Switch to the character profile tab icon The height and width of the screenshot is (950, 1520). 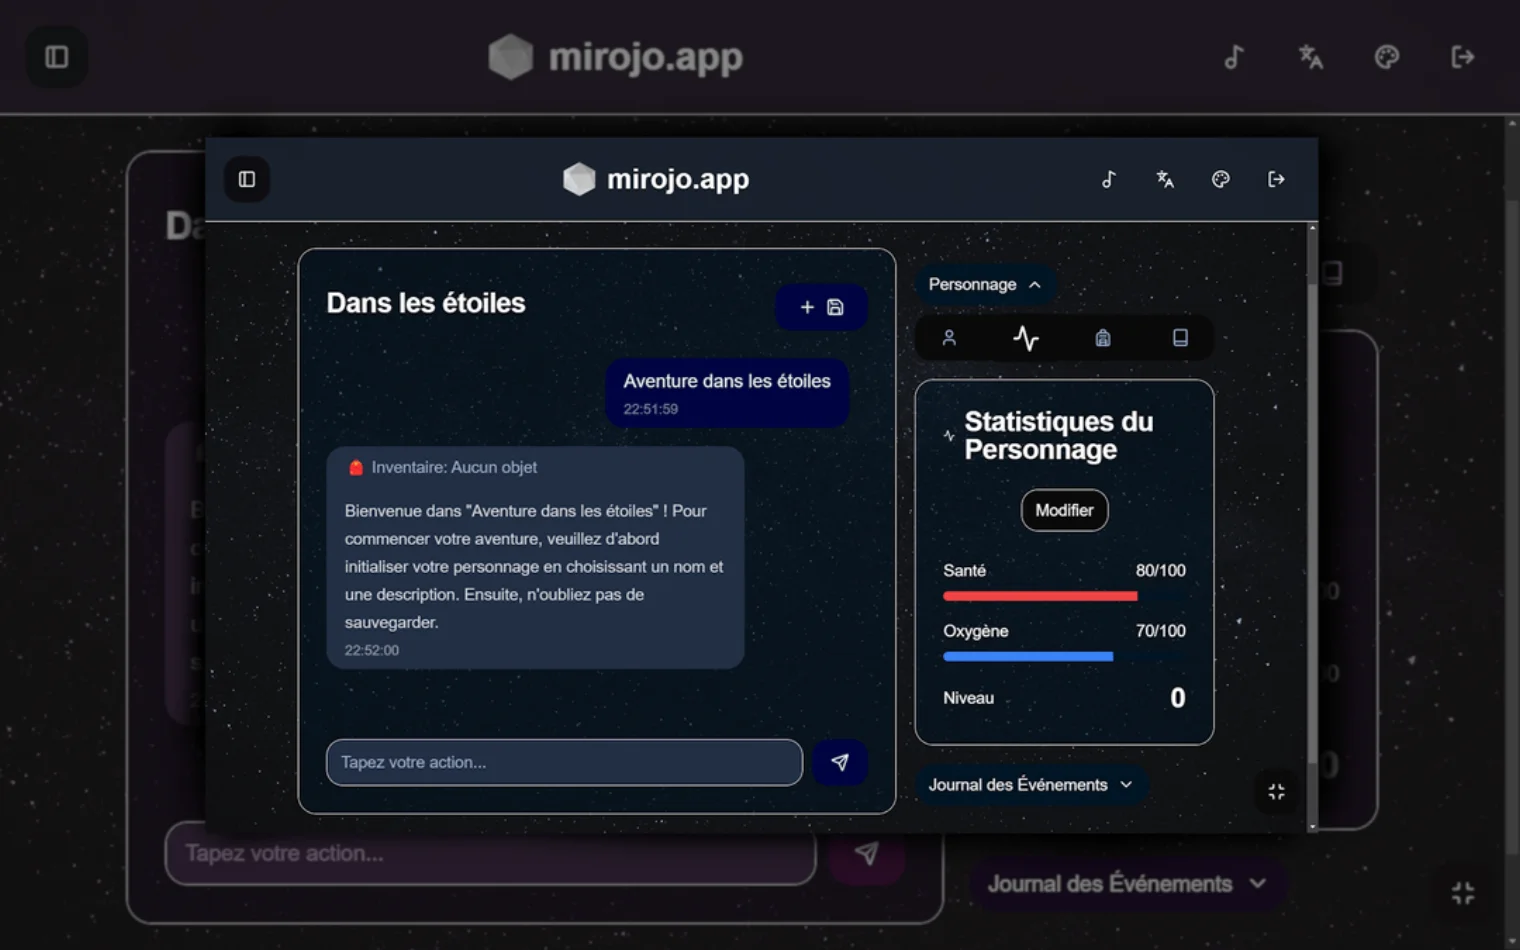click(x=949, y=338)
